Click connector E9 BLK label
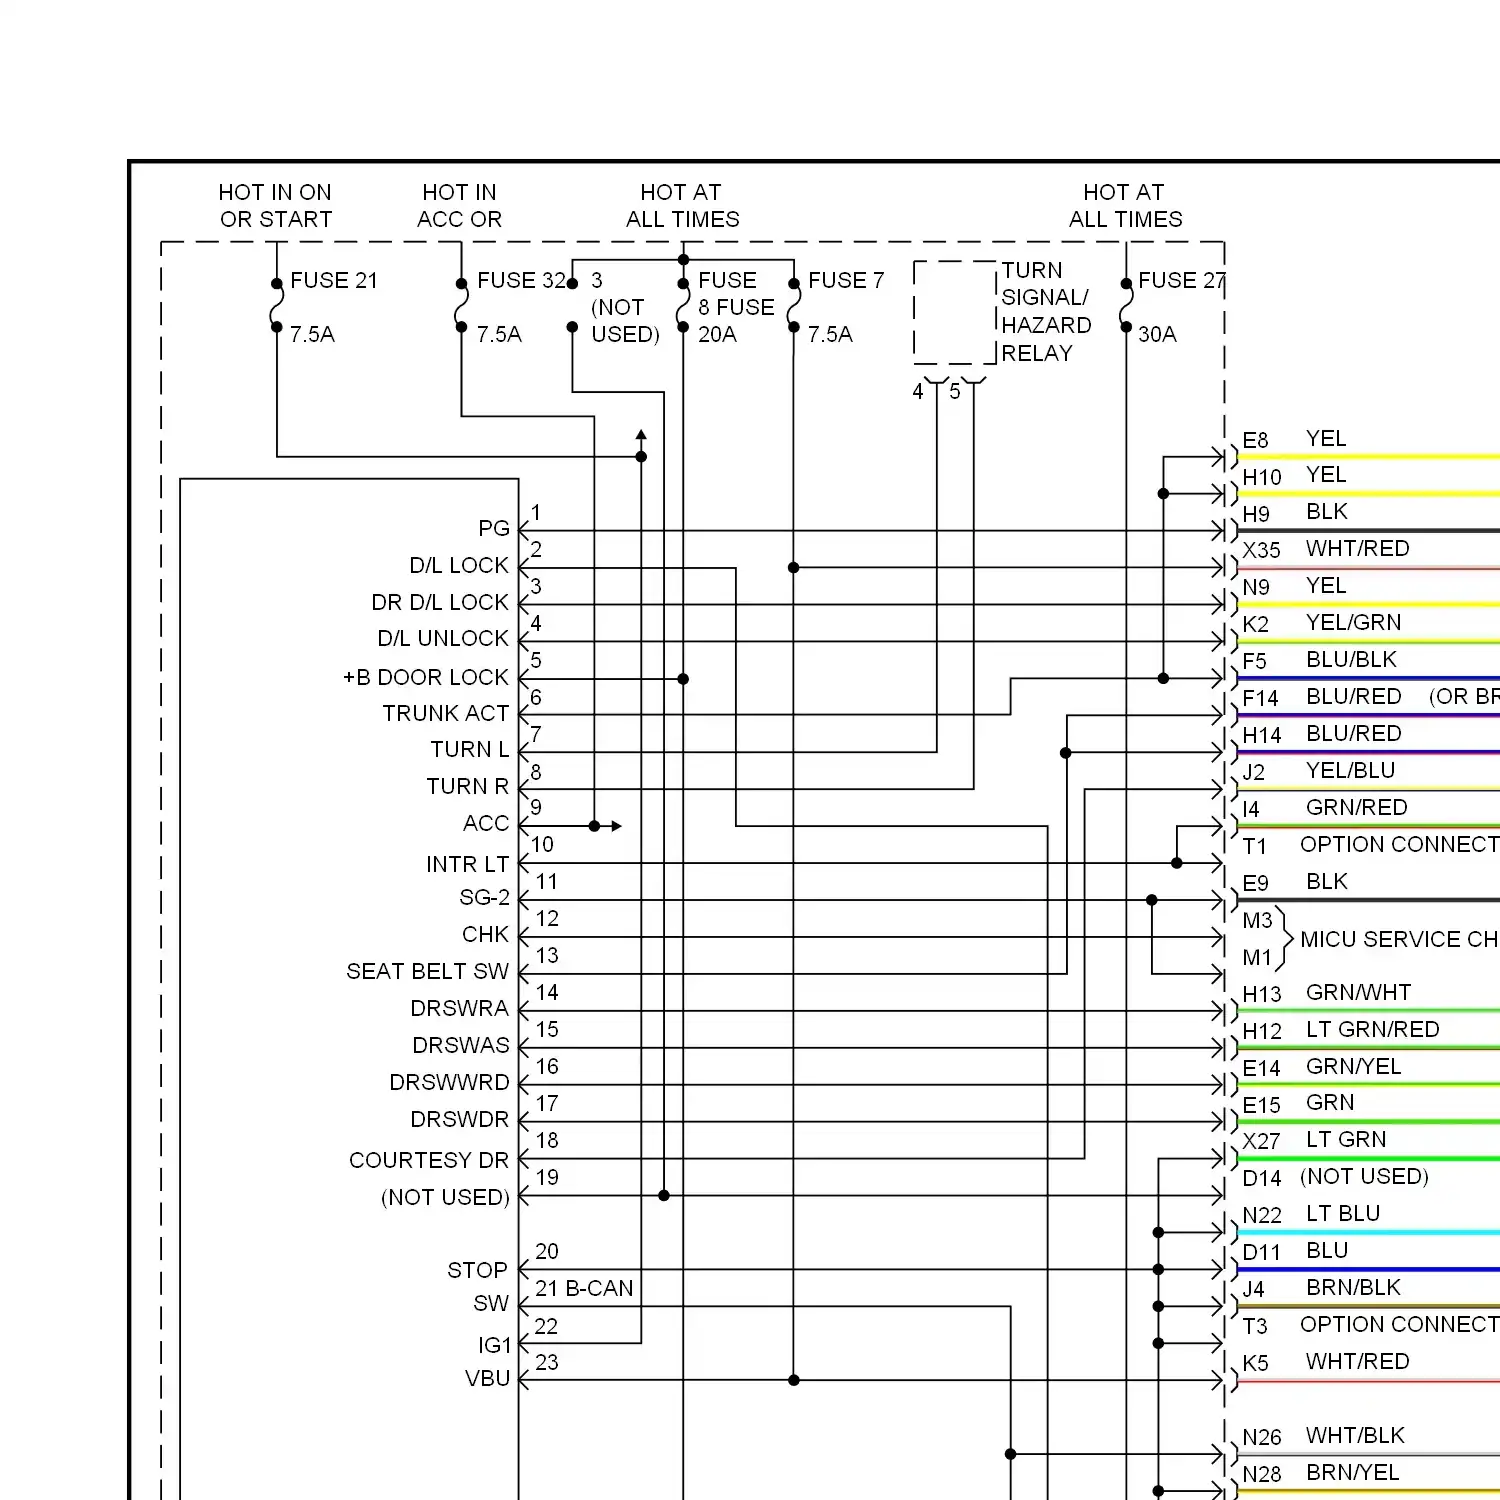1500x1500 pixels. [1295, 883]
